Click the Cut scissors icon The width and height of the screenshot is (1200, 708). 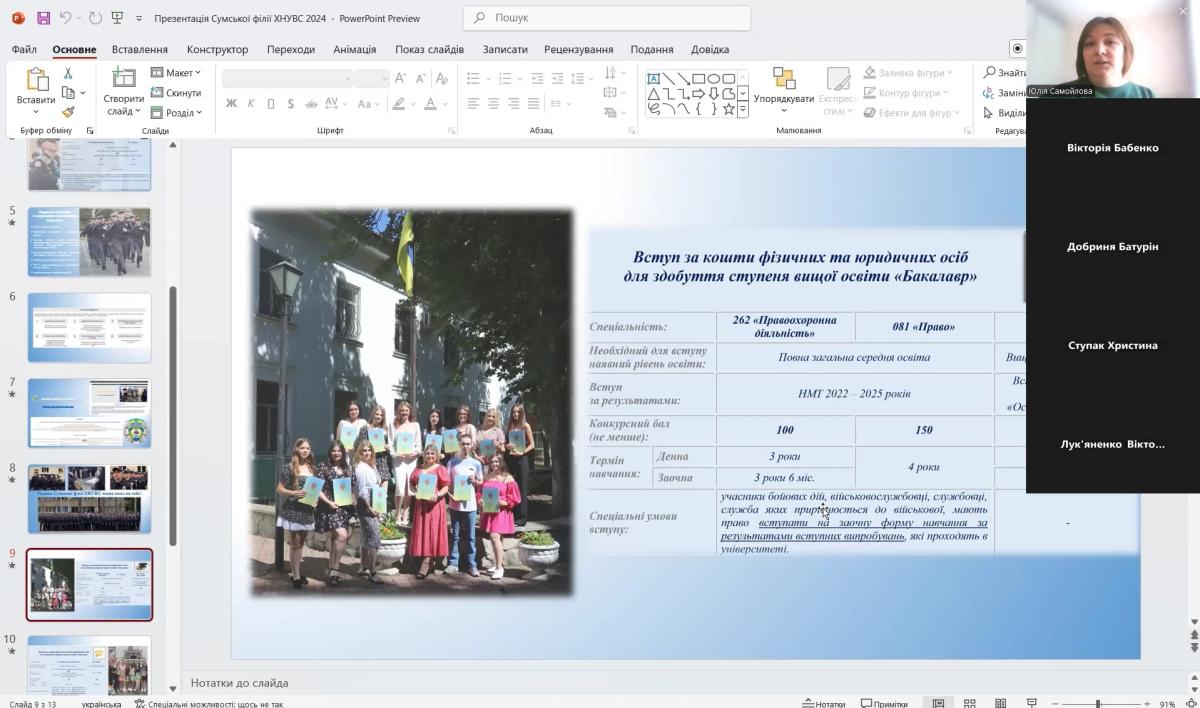pyautogui.click(x=68, y=73)
